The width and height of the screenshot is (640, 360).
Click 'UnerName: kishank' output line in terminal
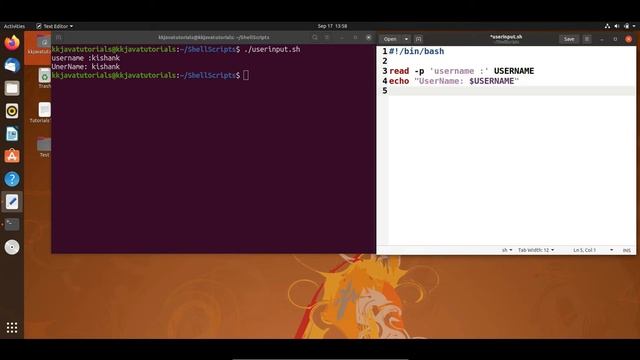[x=86, y=67]
